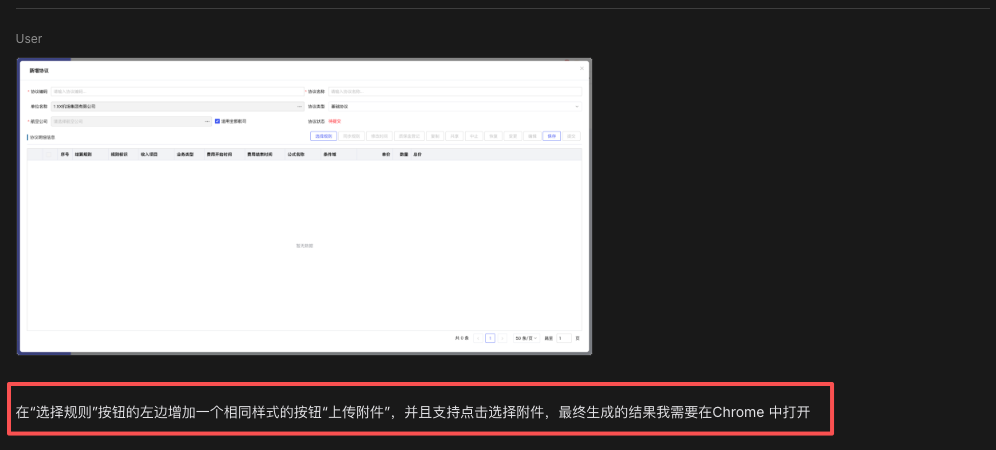
Task: Open the 协议类型 dropdown
Action: [455, 106]
